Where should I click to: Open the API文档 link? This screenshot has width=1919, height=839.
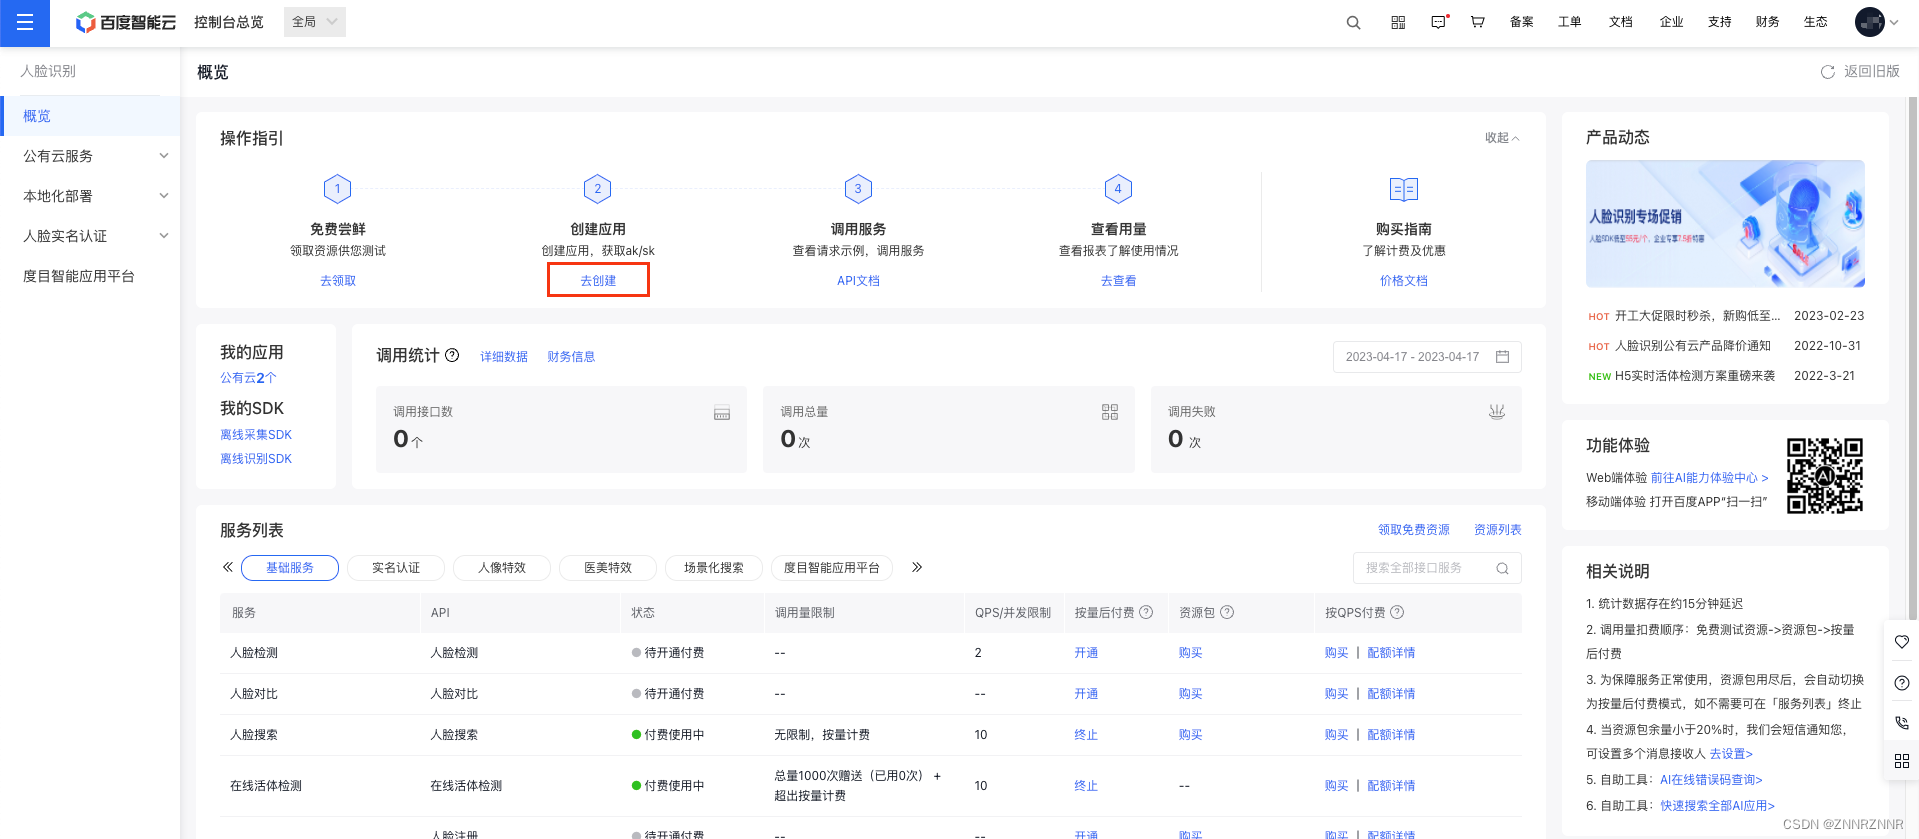(x=858, y=281)
